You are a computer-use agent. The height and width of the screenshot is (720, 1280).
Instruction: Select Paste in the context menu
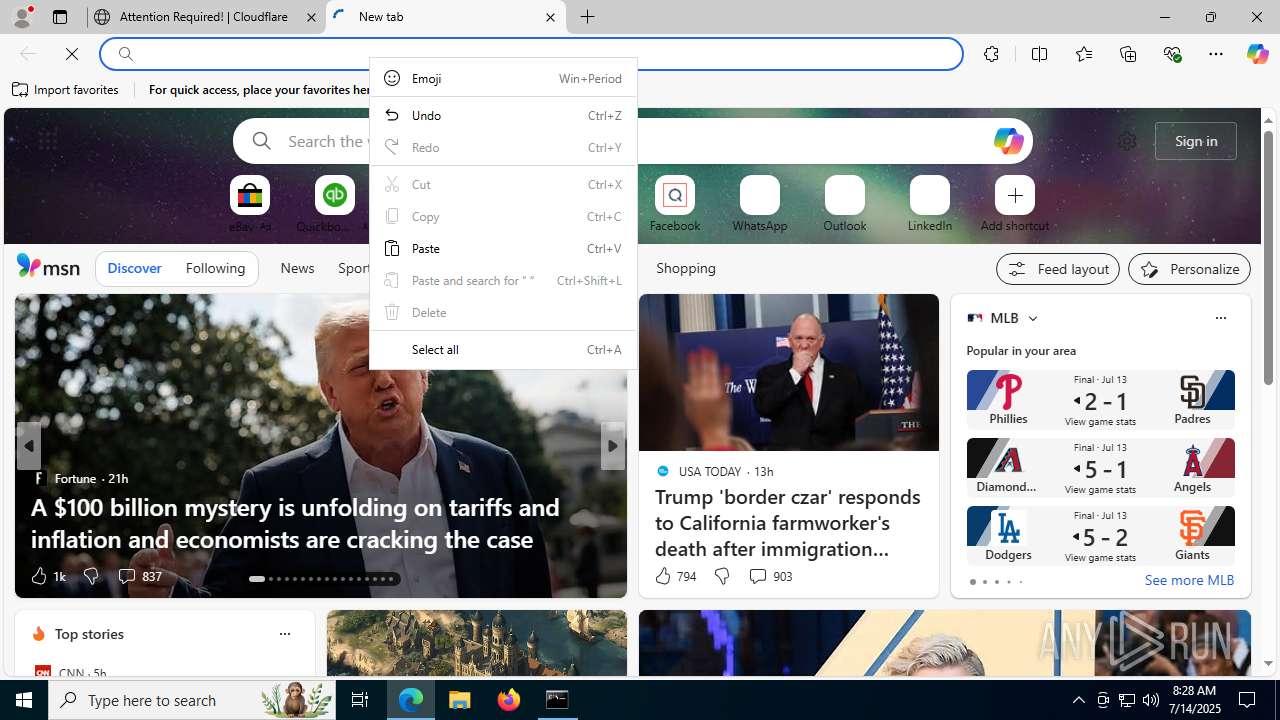tap(503, 248)
